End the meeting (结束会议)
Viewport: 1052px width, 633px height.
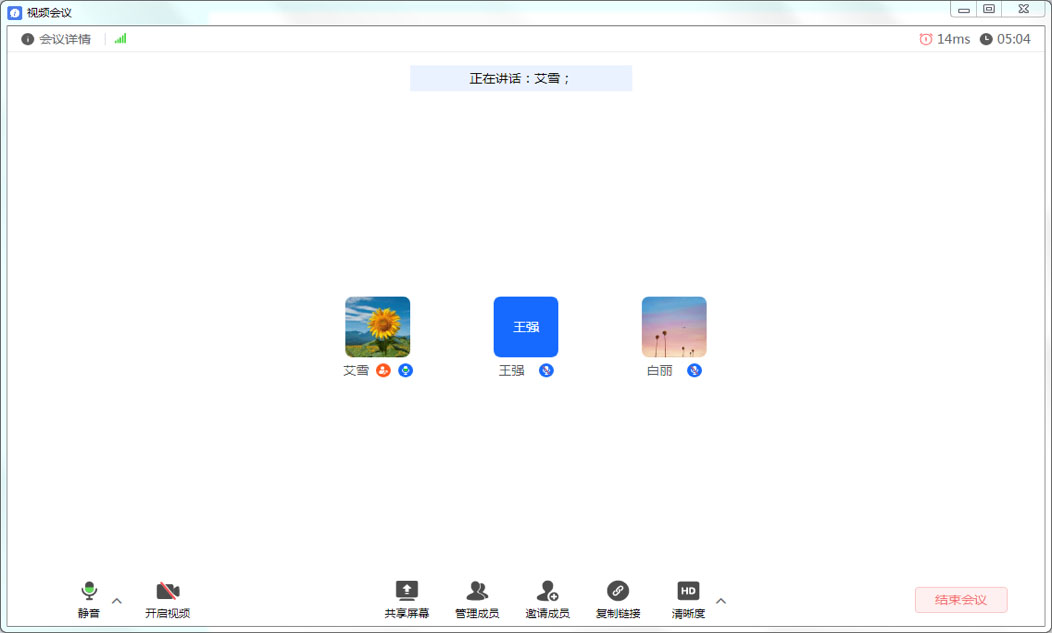click(x=960, y=600)
